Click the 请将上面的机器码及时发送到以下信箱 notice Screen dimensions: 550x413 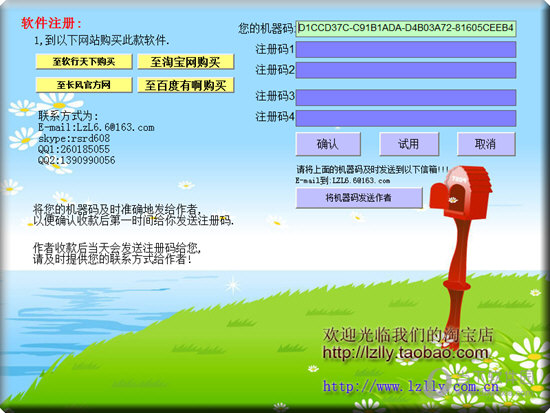pos(373,170)
